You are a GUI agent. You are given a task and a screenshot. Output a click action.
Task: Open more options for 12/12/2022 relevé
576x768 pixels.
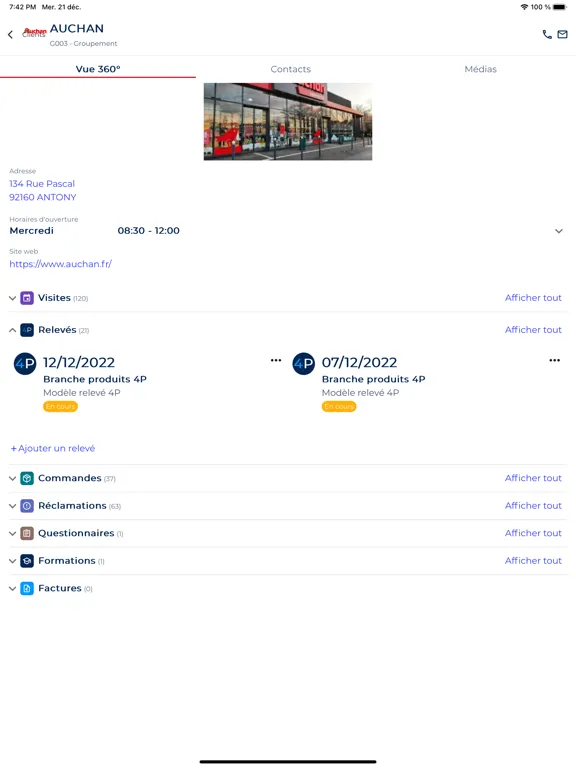276,360
